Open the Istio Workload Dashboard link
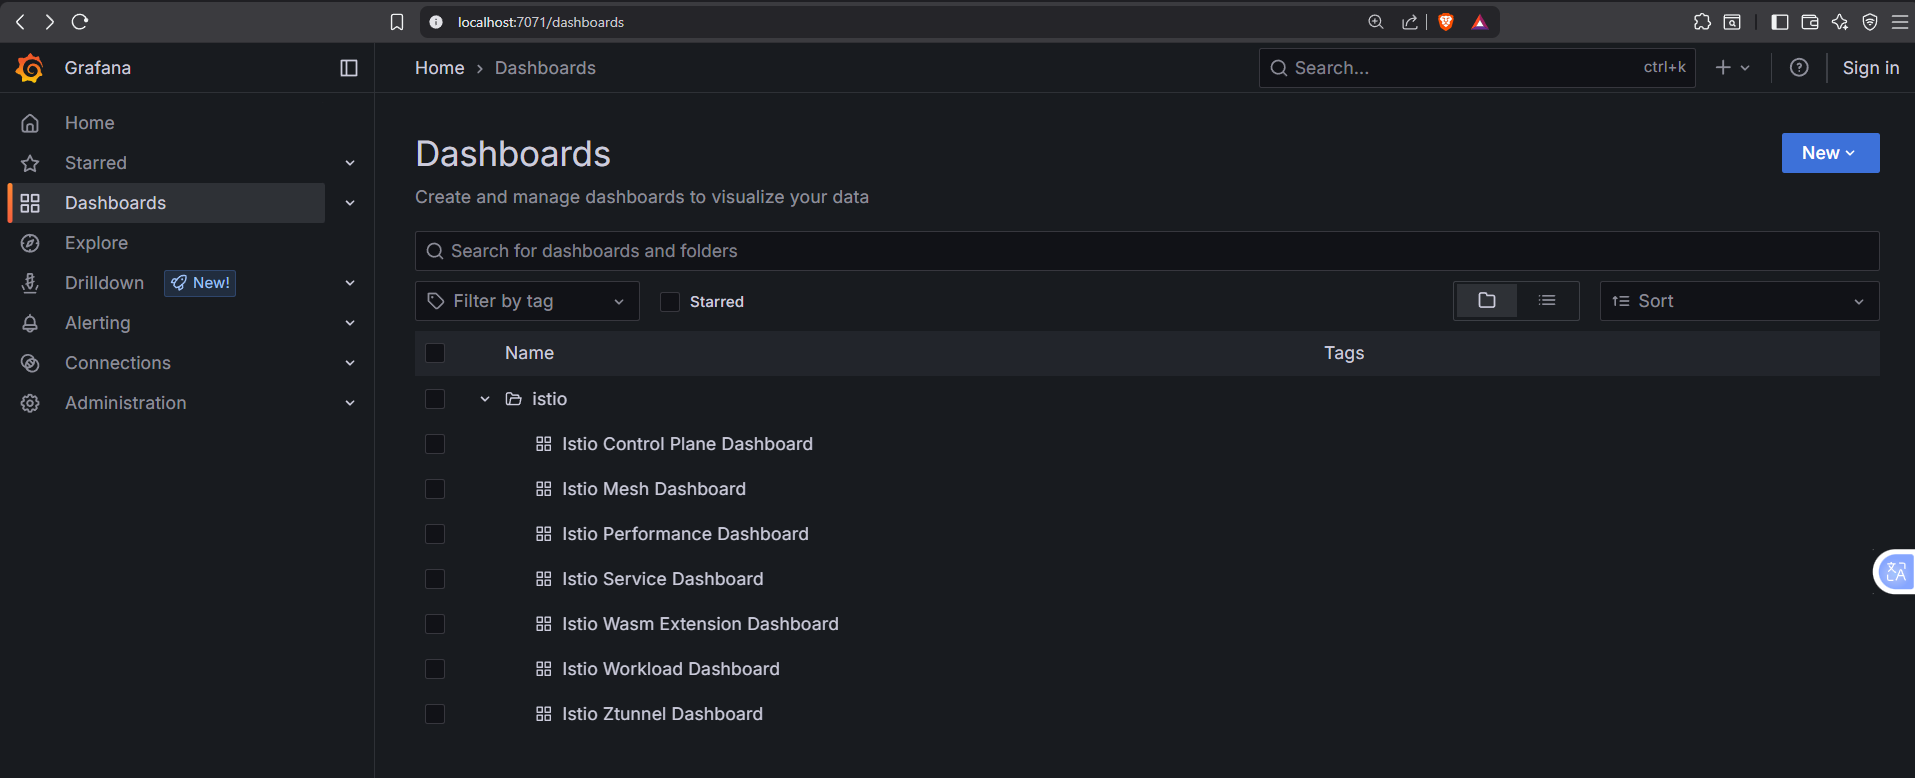Screen dimensions: 1915x778 pos(671,669)
